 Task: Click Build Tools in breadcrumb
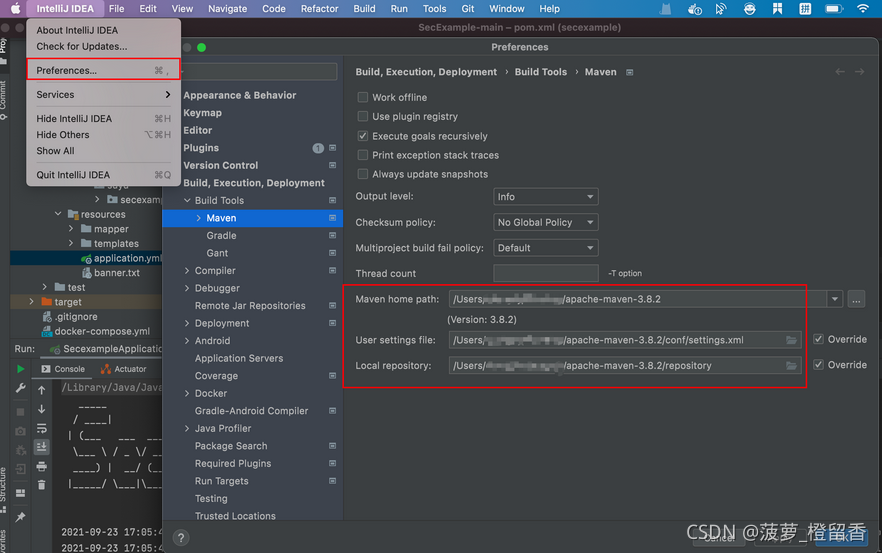coord(541,72)
